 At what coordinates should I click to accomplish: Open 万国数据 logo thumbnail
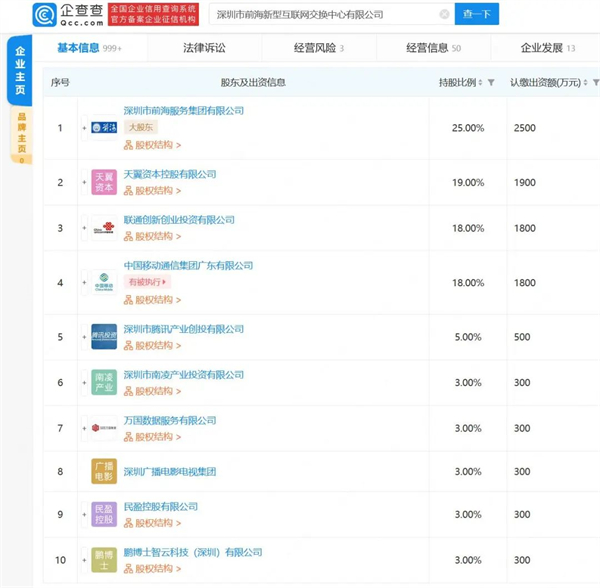pos(104,428)
